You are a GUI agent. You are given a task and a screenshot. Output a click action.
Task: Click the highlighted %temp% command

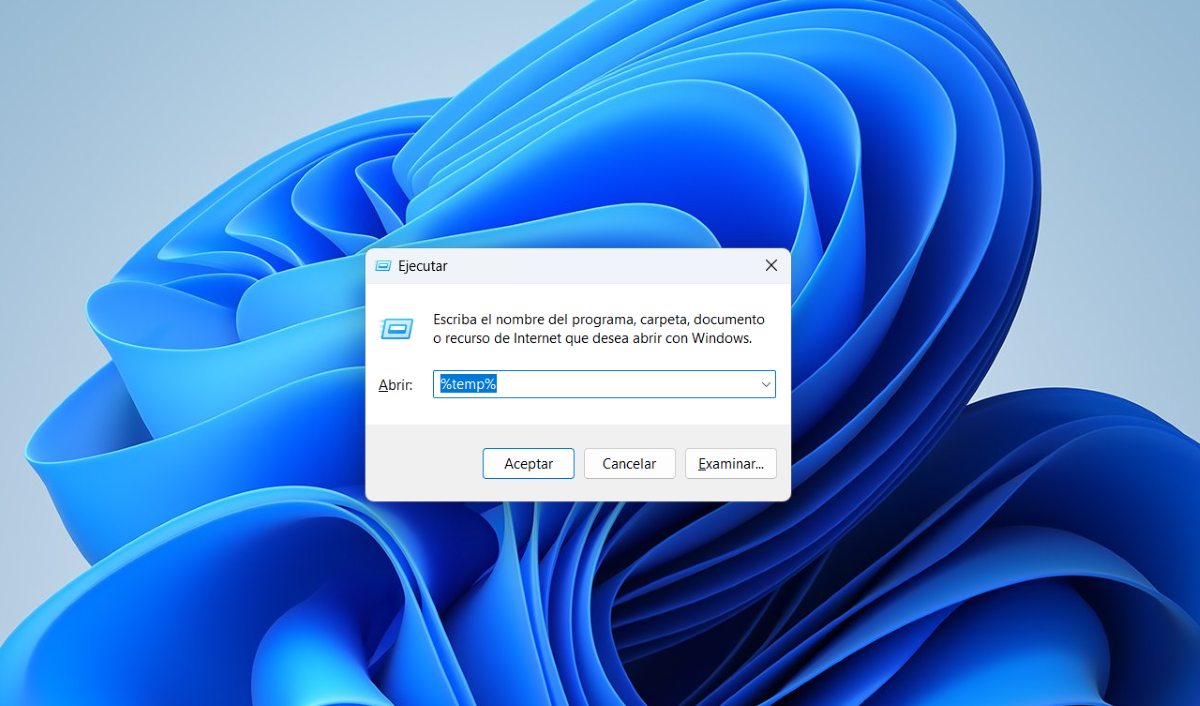(466, 383)
